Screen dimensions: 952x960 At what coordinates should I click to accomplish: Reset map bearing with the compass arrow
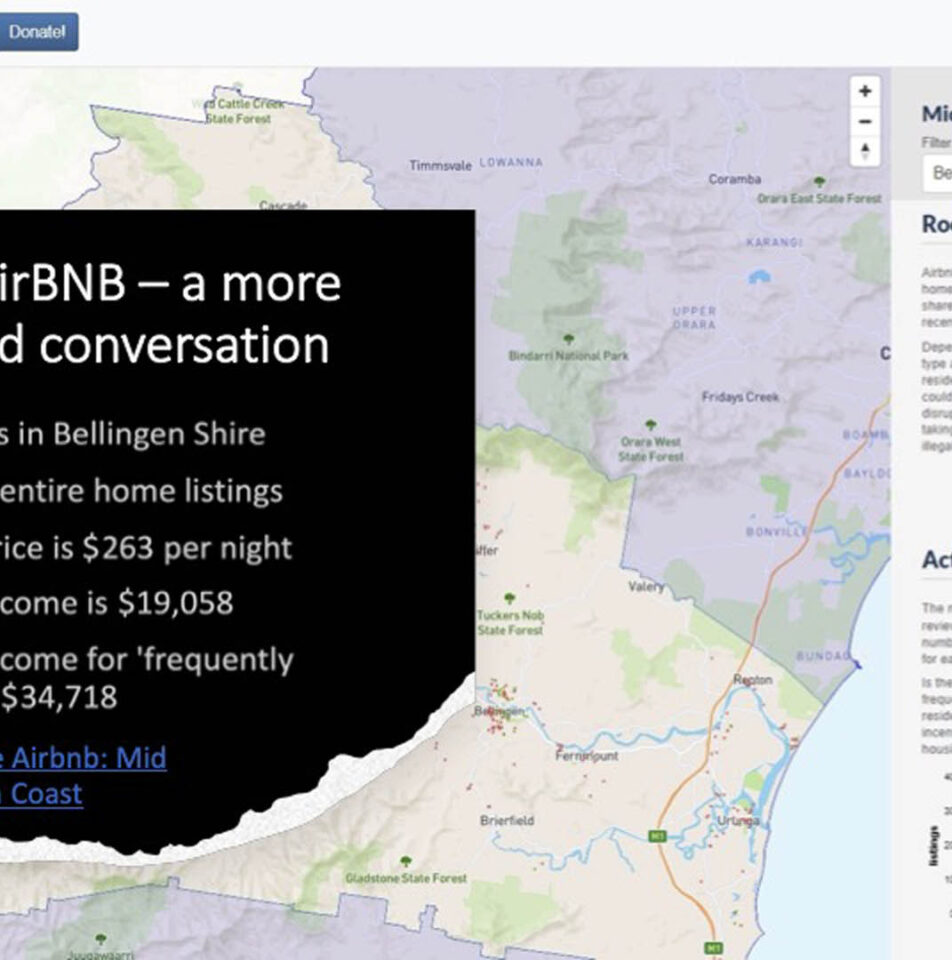(865, 152)
